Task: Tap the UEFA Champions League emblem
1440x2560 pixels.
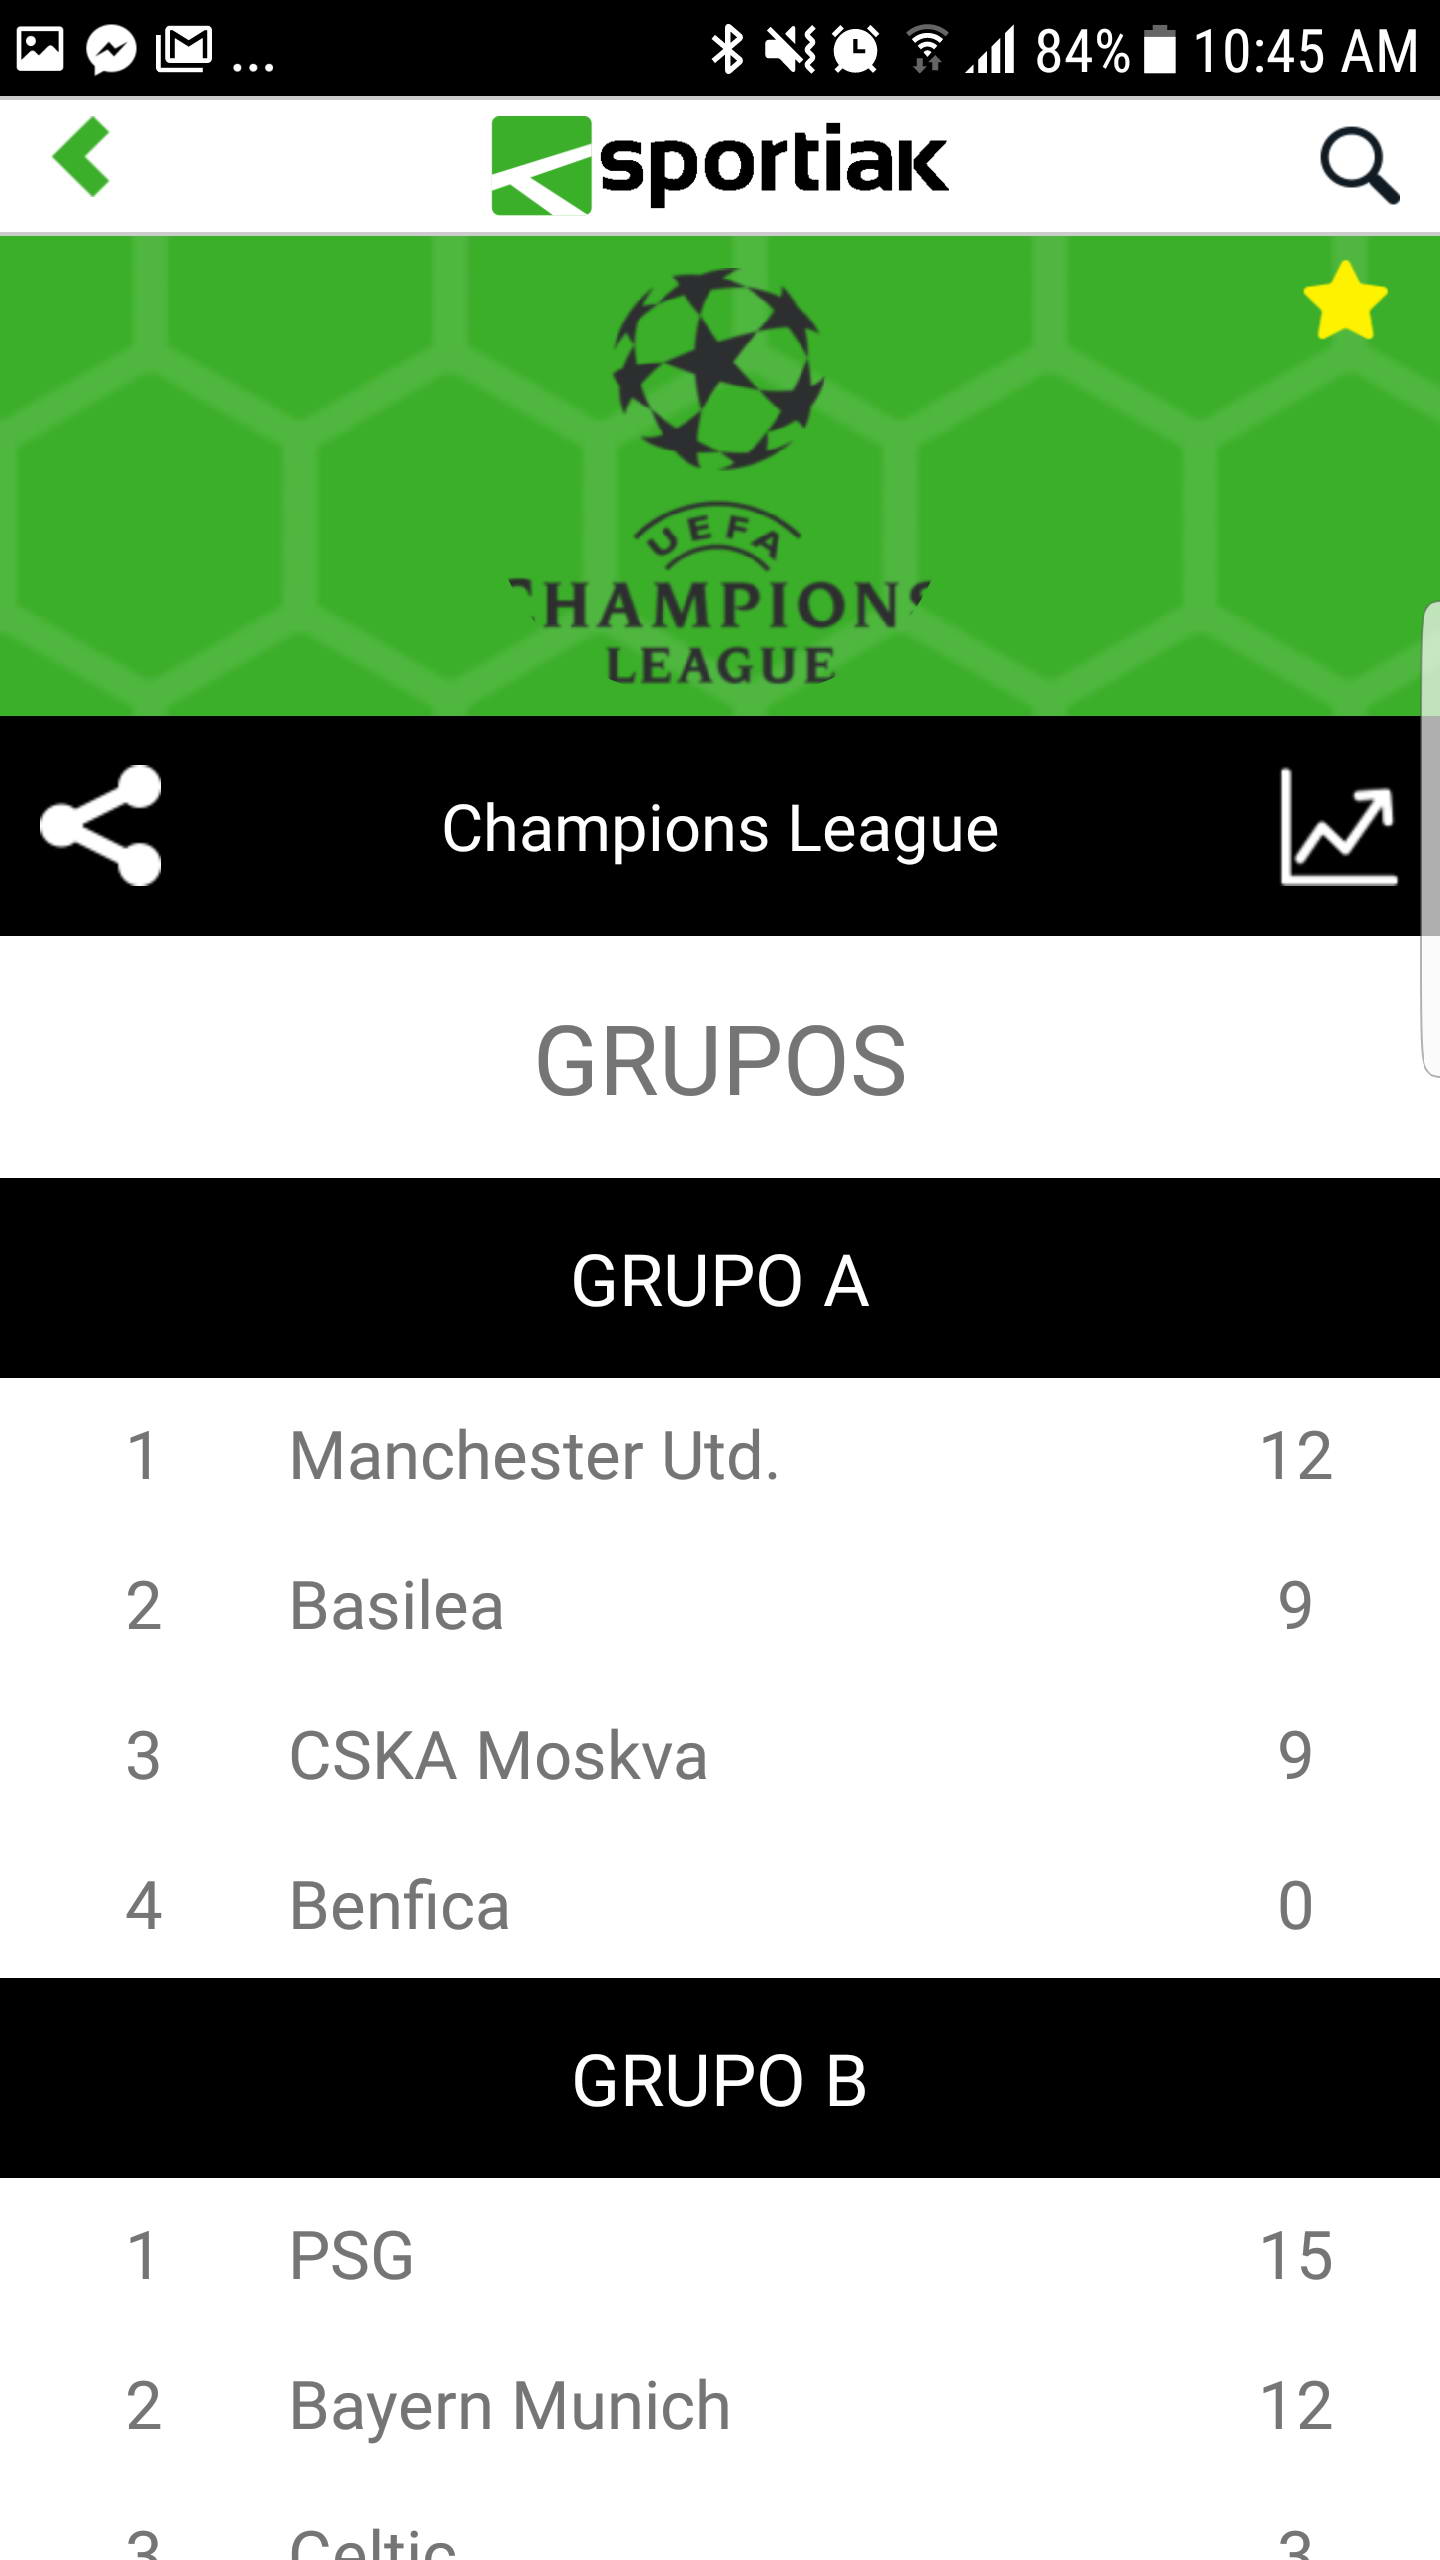Action: coord(720,476)
